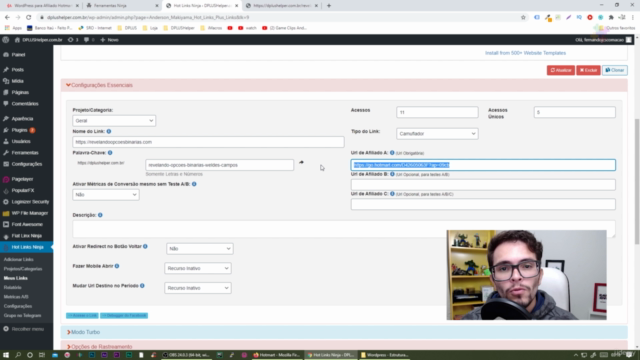Click the Pagelayer sidebar icon
Image resolution: width=640 pixels, height=360 pixels.
click(x=6, y=179)
